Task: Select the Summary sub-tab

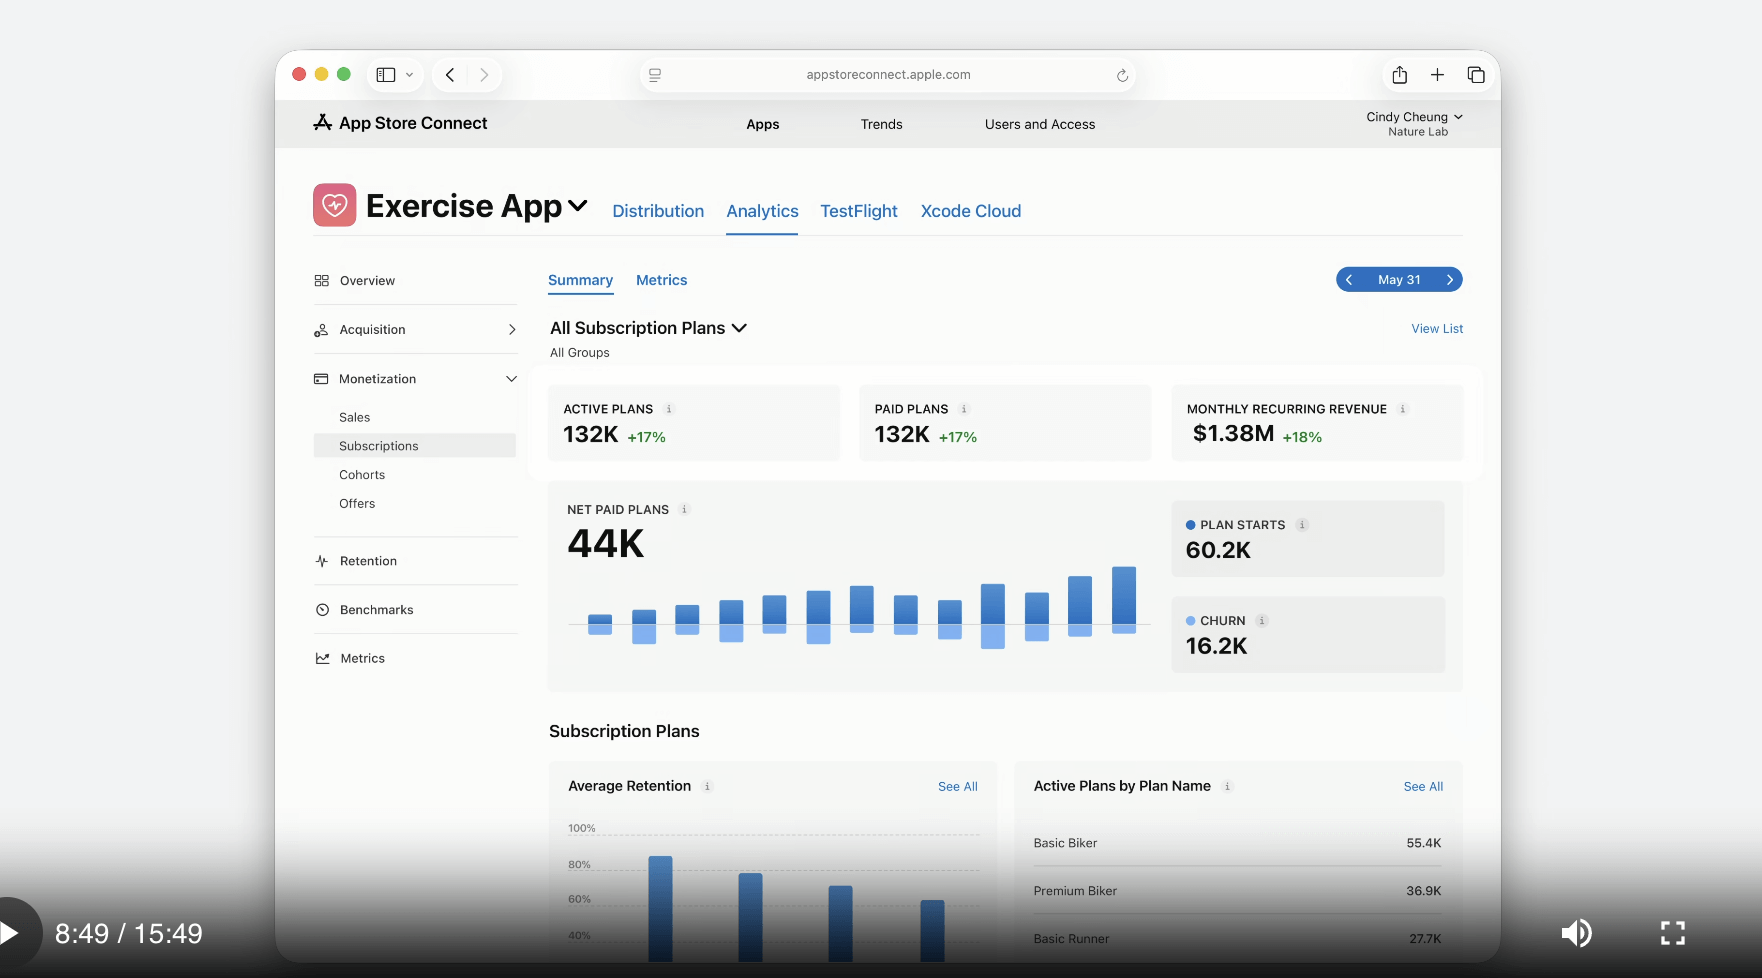Action: tap(580, 280)
